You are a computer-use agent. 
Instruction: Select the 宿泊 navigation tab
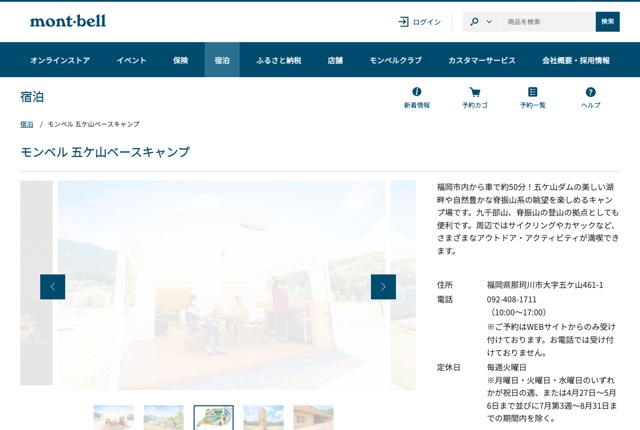coord(222,60)
